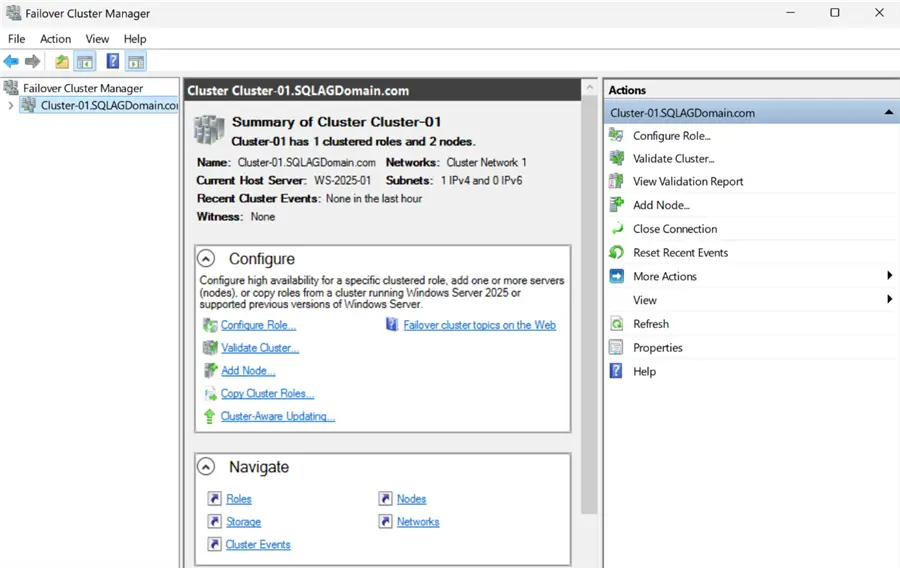The image size is (900, 568).
Task: Open the Copy Cluster Roles link
Action: (267, 394)
